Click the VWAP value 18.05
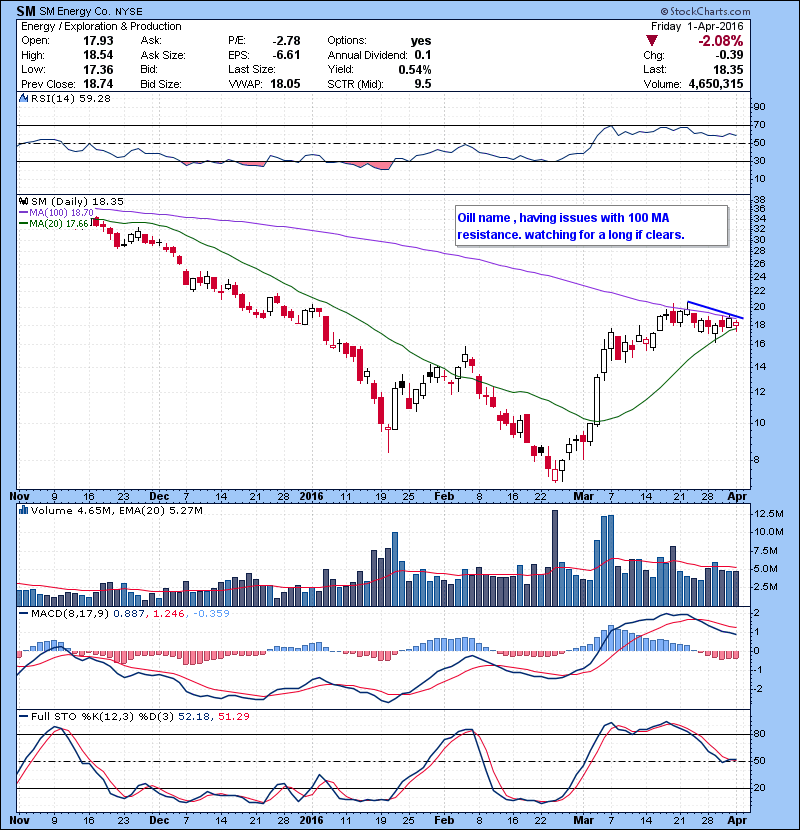 click(x=285, y=84)
